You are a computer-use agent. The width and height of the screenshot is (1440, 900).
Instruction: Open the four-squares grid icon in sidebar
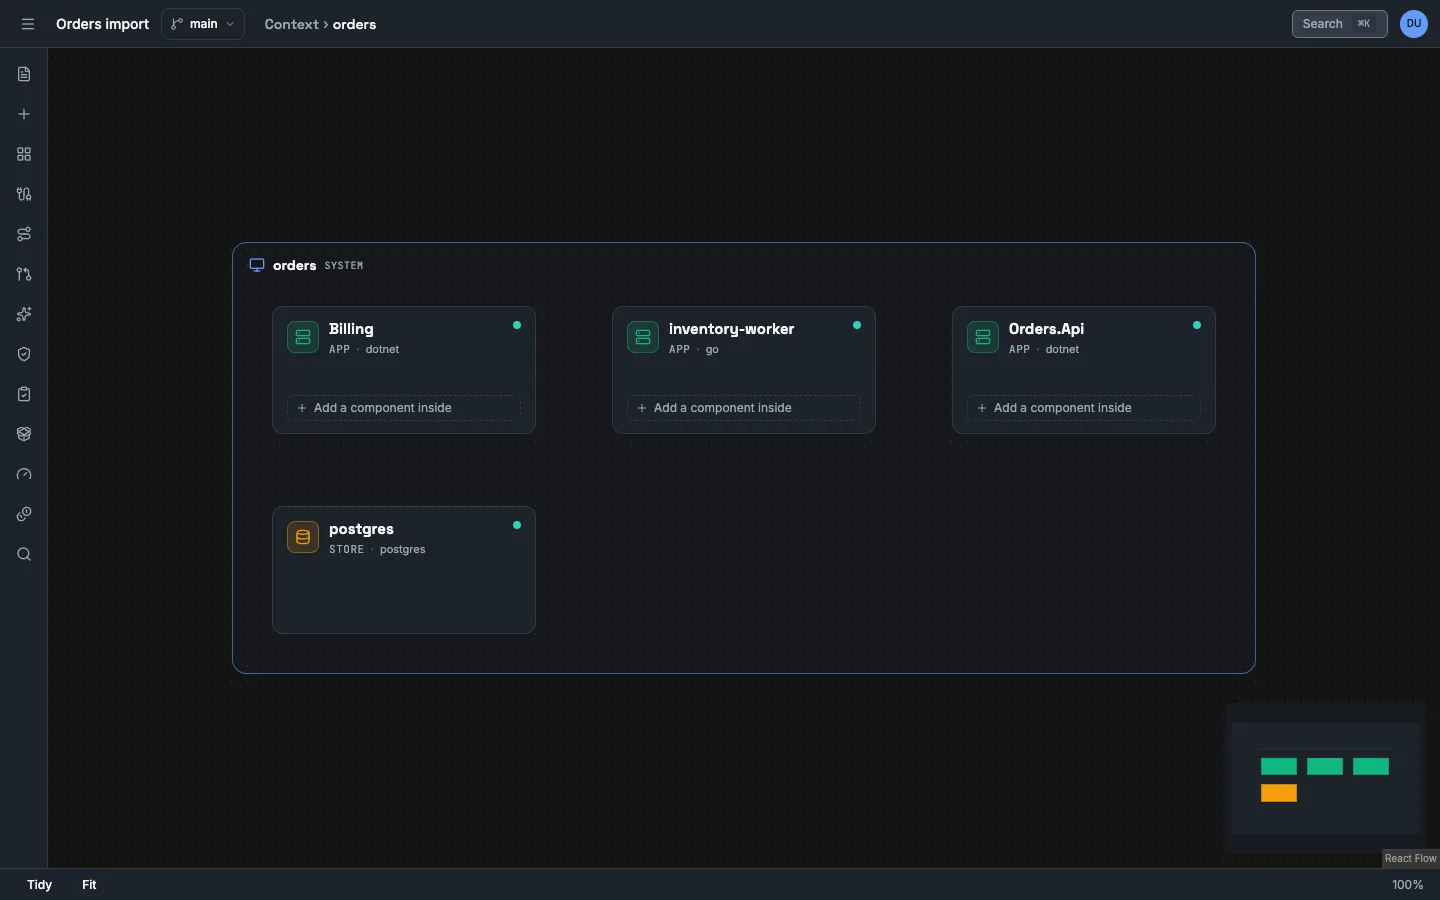24,154
